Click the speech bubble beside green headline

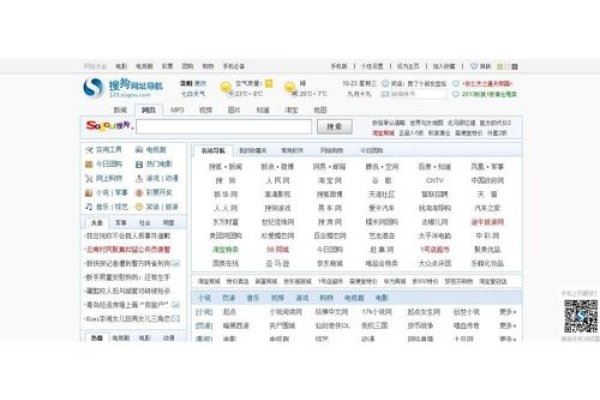(456, 94)
